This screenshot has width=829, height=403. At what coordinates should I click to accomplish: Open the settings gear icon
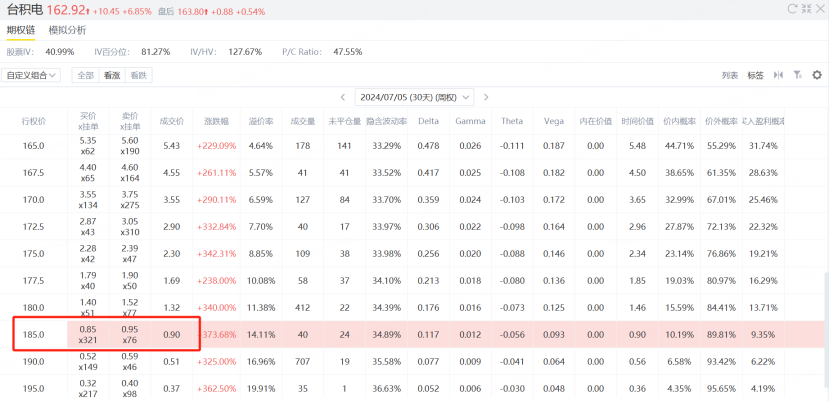tap(817, 75)
